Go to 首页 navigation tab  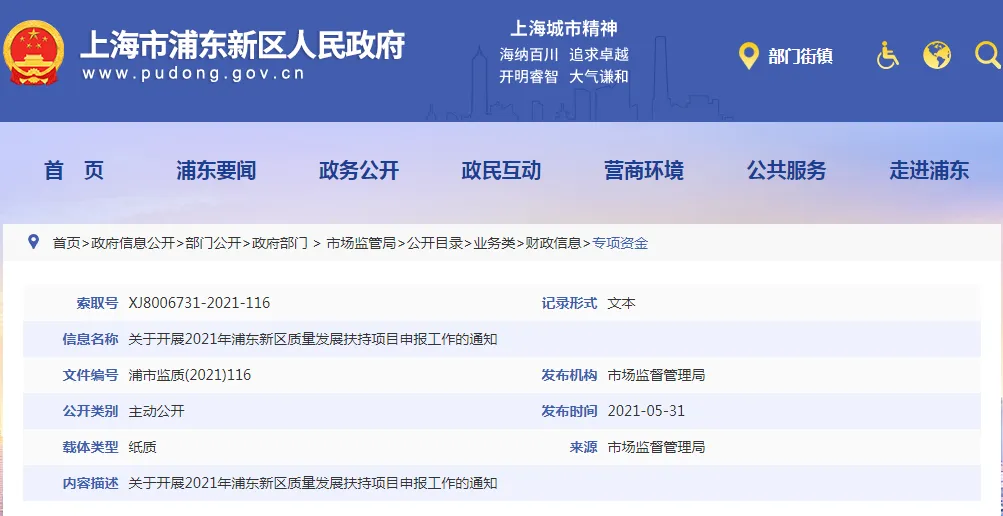74,170
